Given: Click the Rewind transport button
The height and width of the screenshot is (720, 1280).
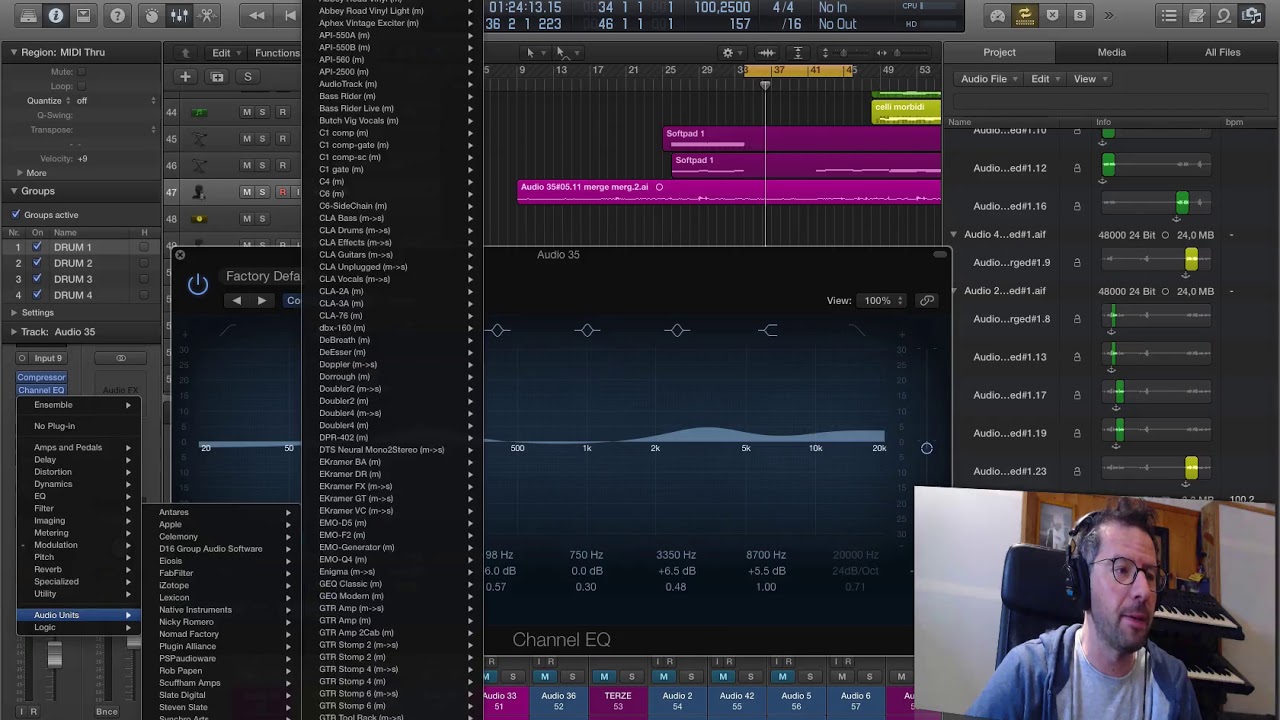Looking at the screenshot, I should (257, 15).
